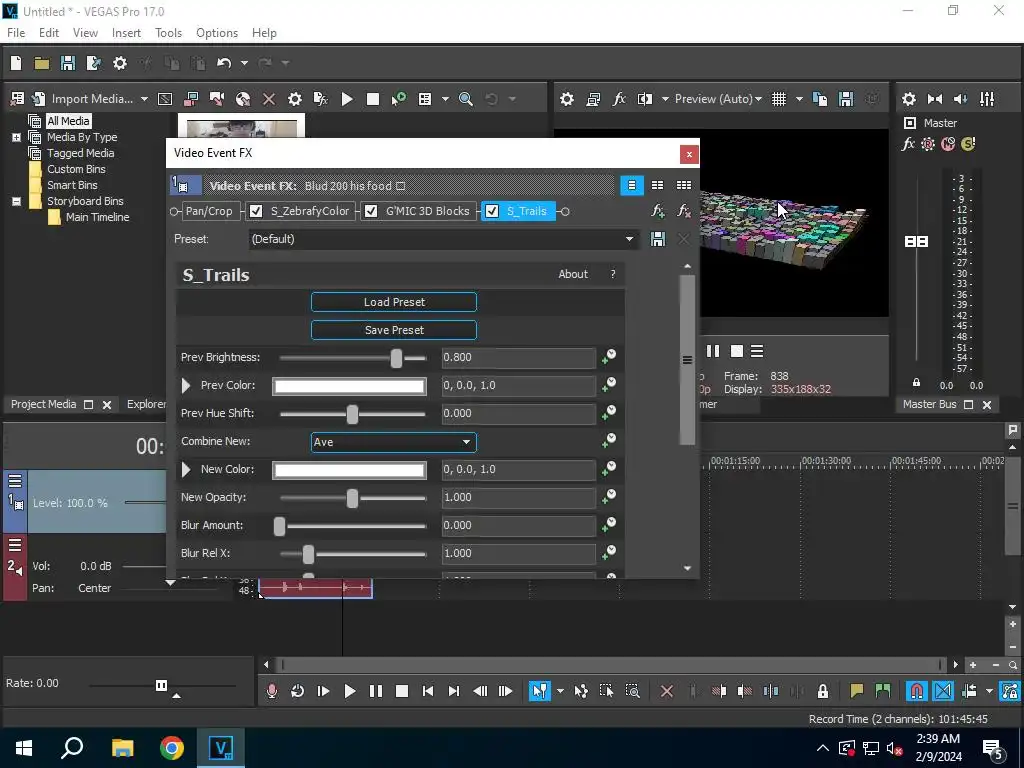The image size is (1024, 768).
Task: Click Import Media button
Action: [x=84, y=99]
